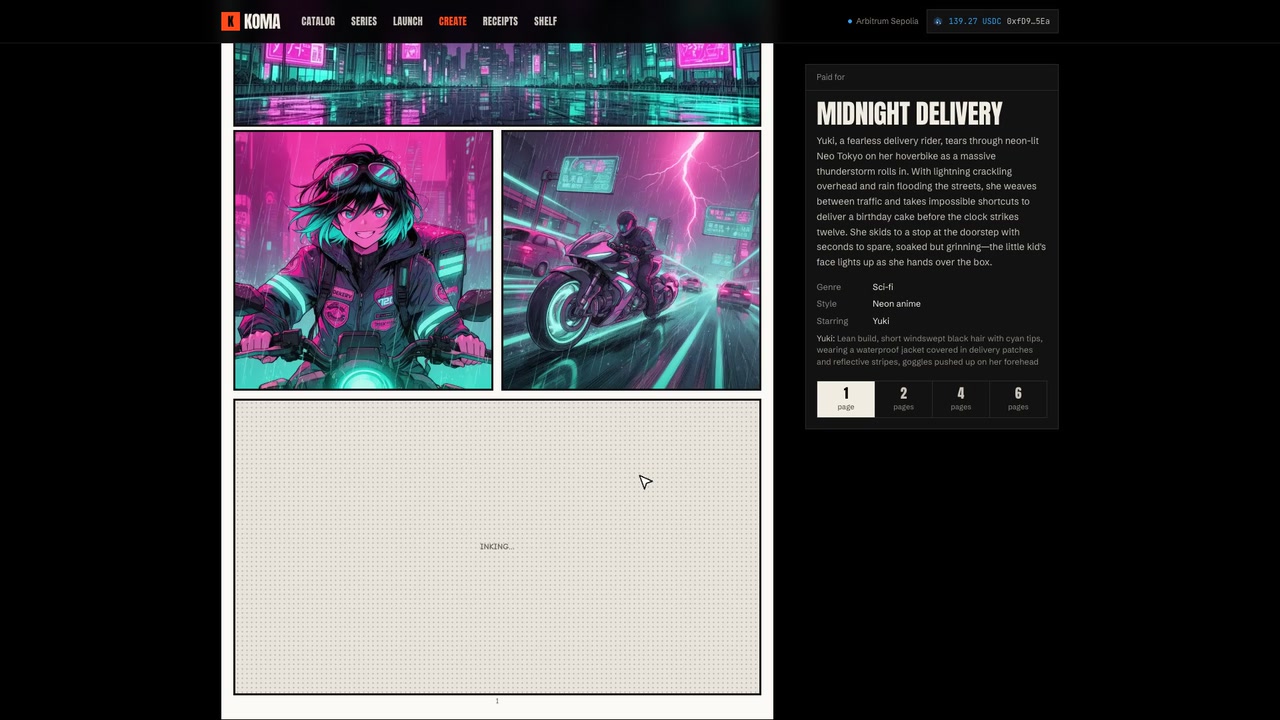Click the neon cityscape panel at top
The width and height of the screenshot is (1280, 720).
click(x=497, y=84)
